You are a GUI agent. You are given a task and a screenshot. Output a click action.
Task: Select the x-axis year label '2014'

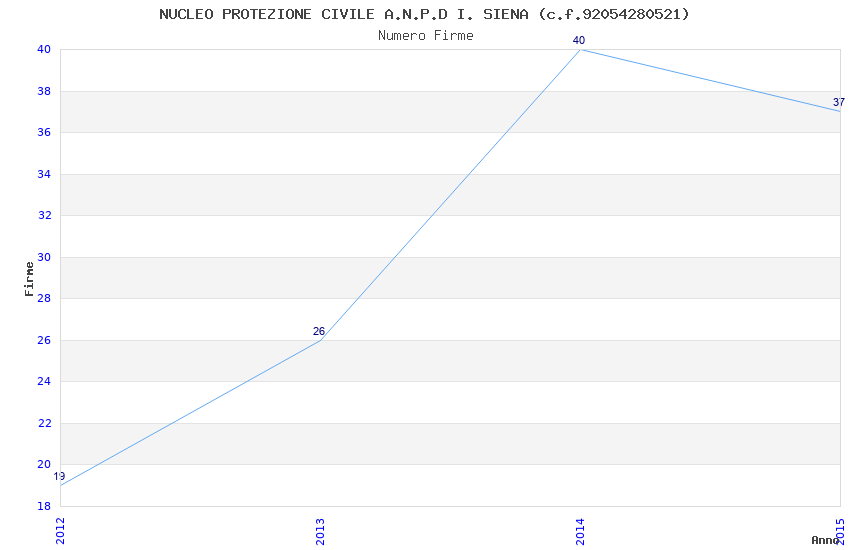pyautogui.click(x=580, y=532)
